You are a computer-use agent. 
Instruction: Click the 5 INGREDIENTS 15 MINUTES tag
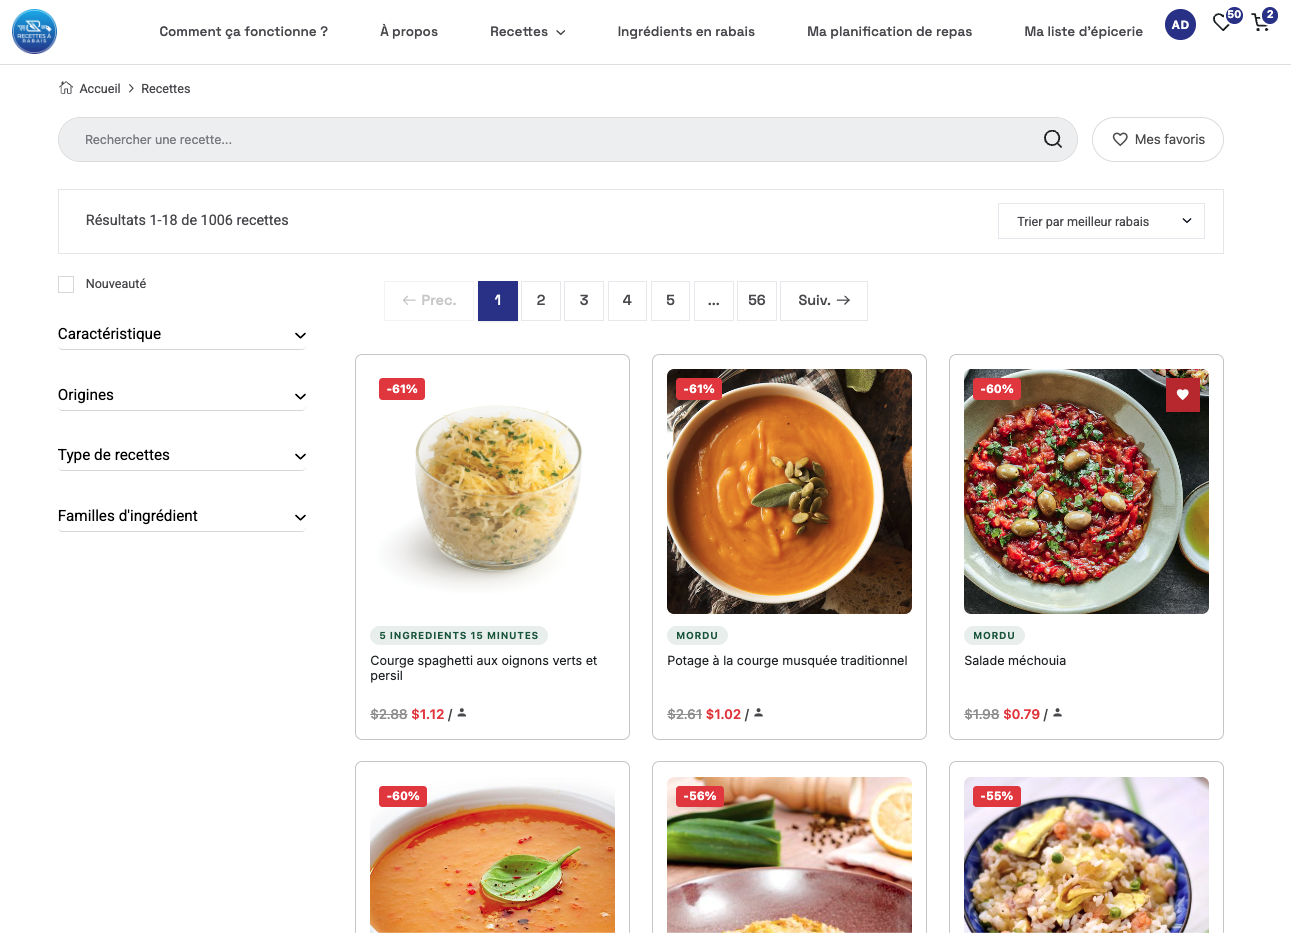pos(459,635)
